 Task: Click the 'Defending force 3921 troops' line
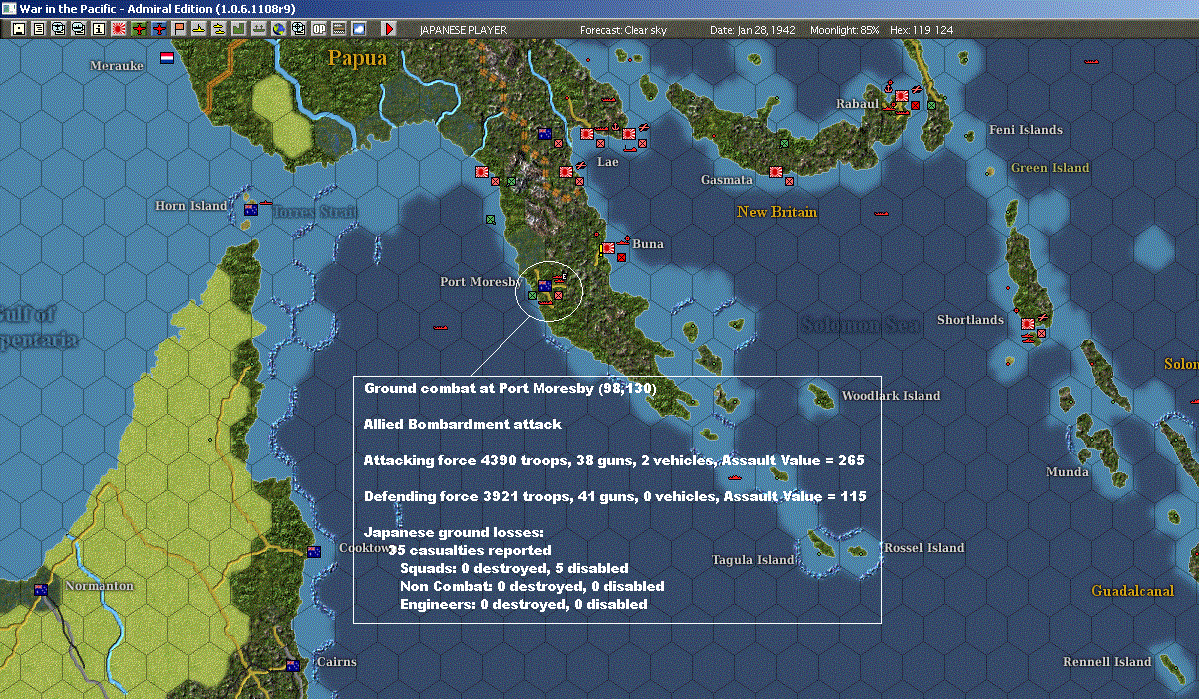616,496
